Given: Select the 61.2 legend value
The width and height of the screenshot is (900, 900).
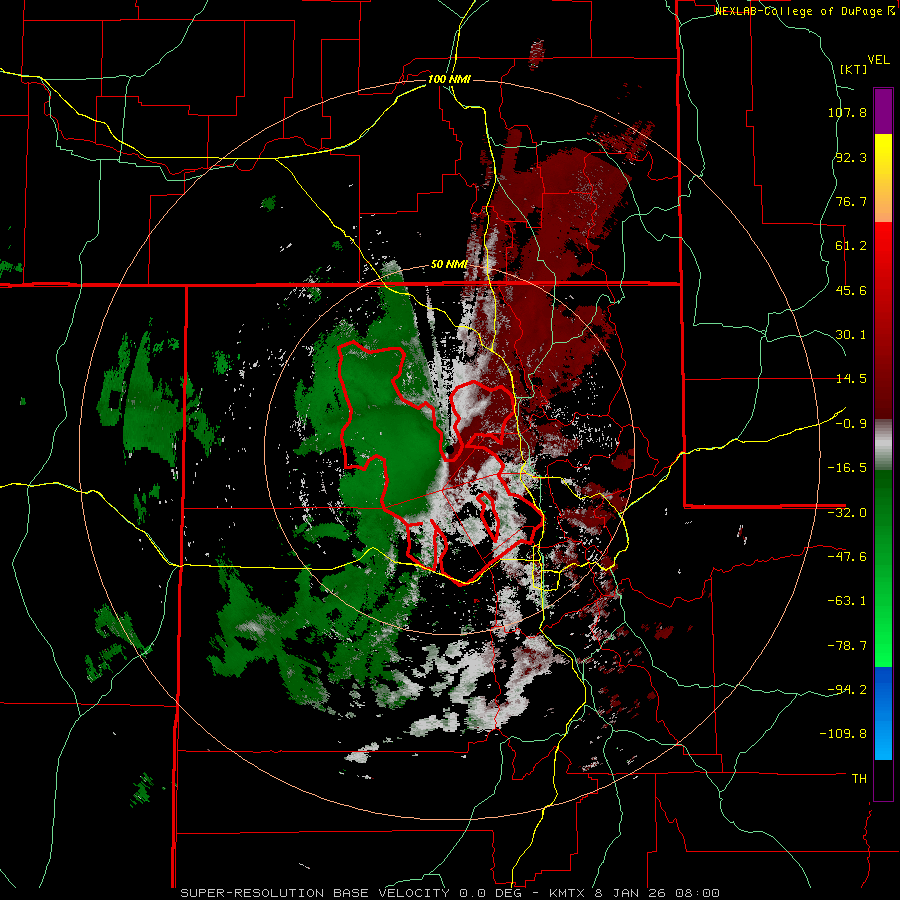Looking at the screenshot, I should [851, 246].
